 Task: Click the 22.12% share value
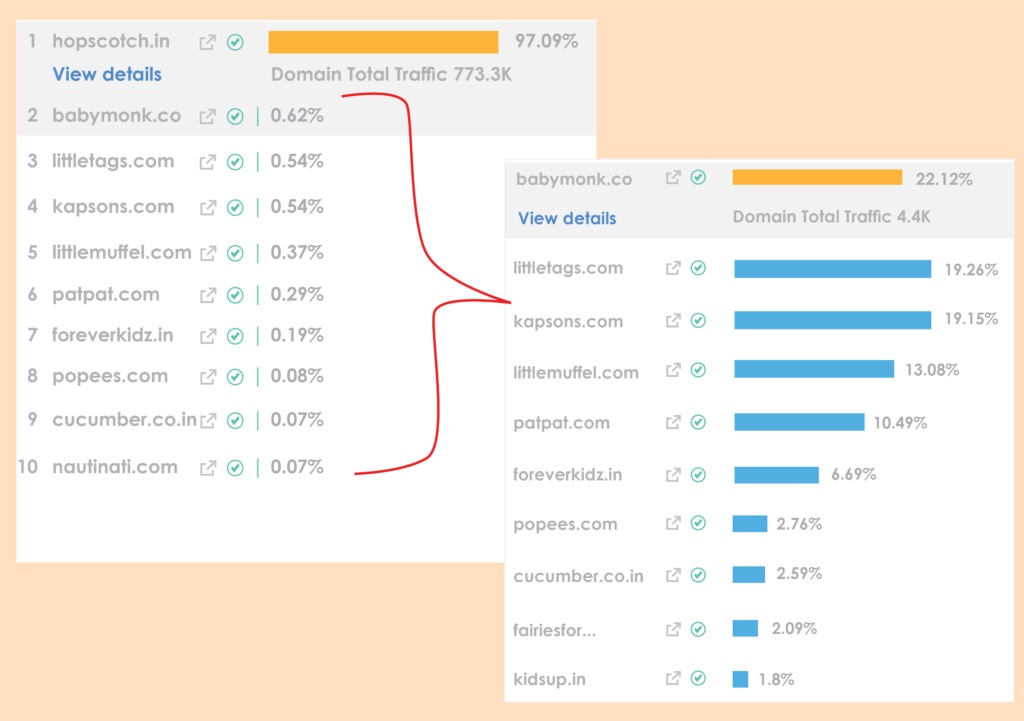pyautogui.click(x=944, y=179)
